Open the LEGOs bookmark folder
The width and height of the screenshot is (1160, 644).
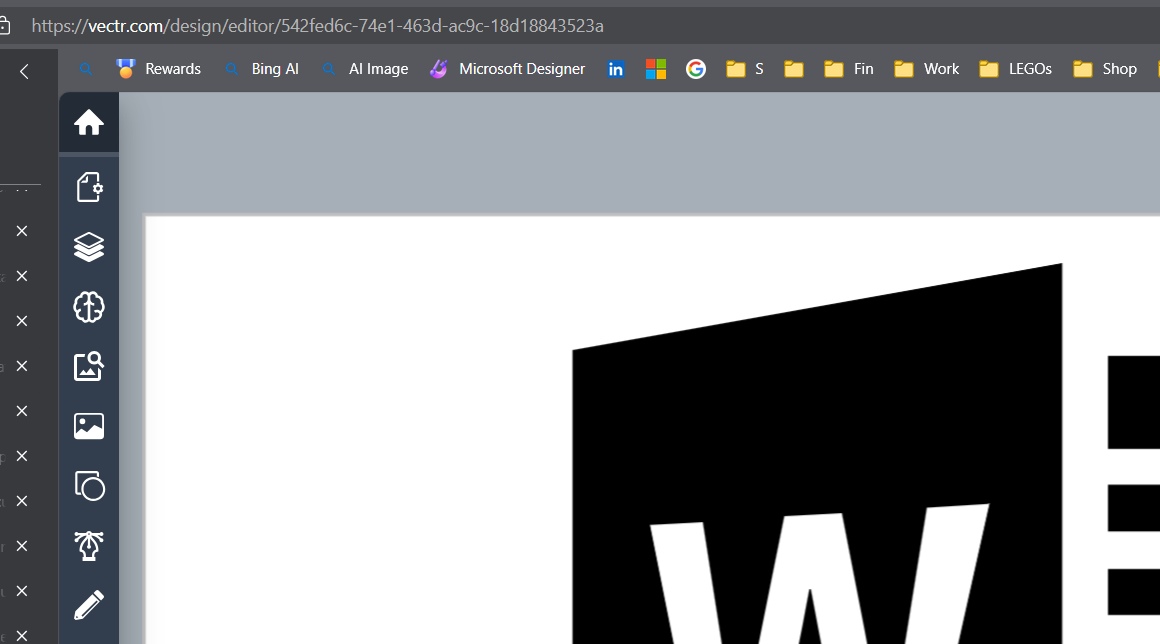coord(1015,69)
